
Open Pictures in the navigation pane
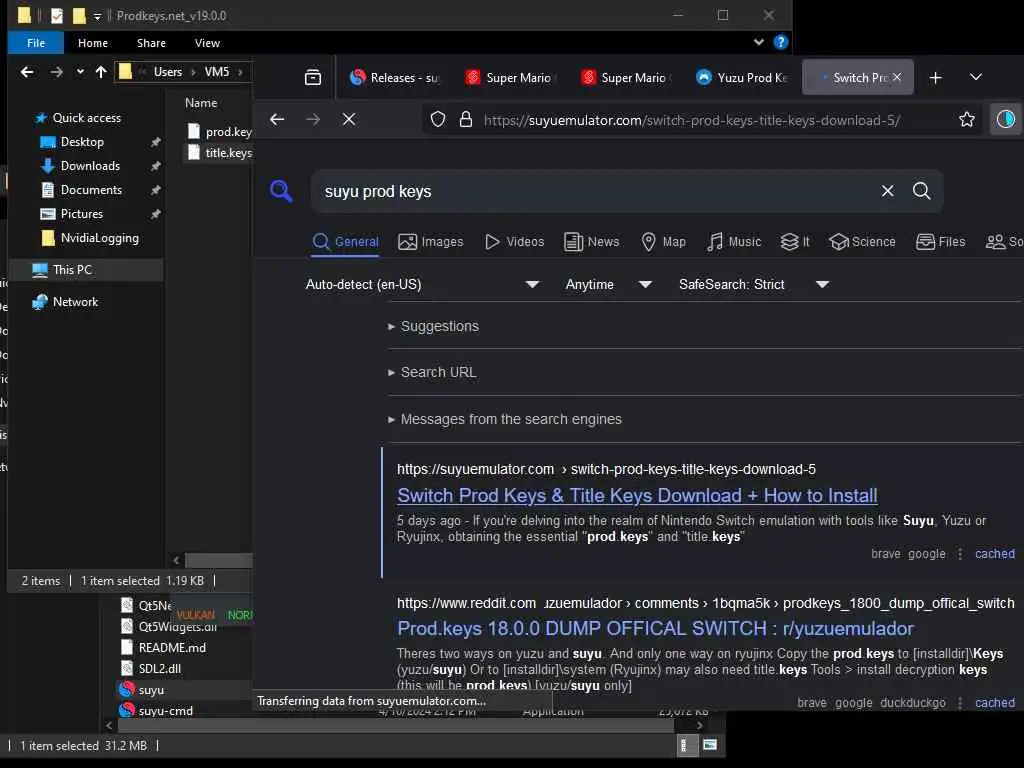coord(81,214)
